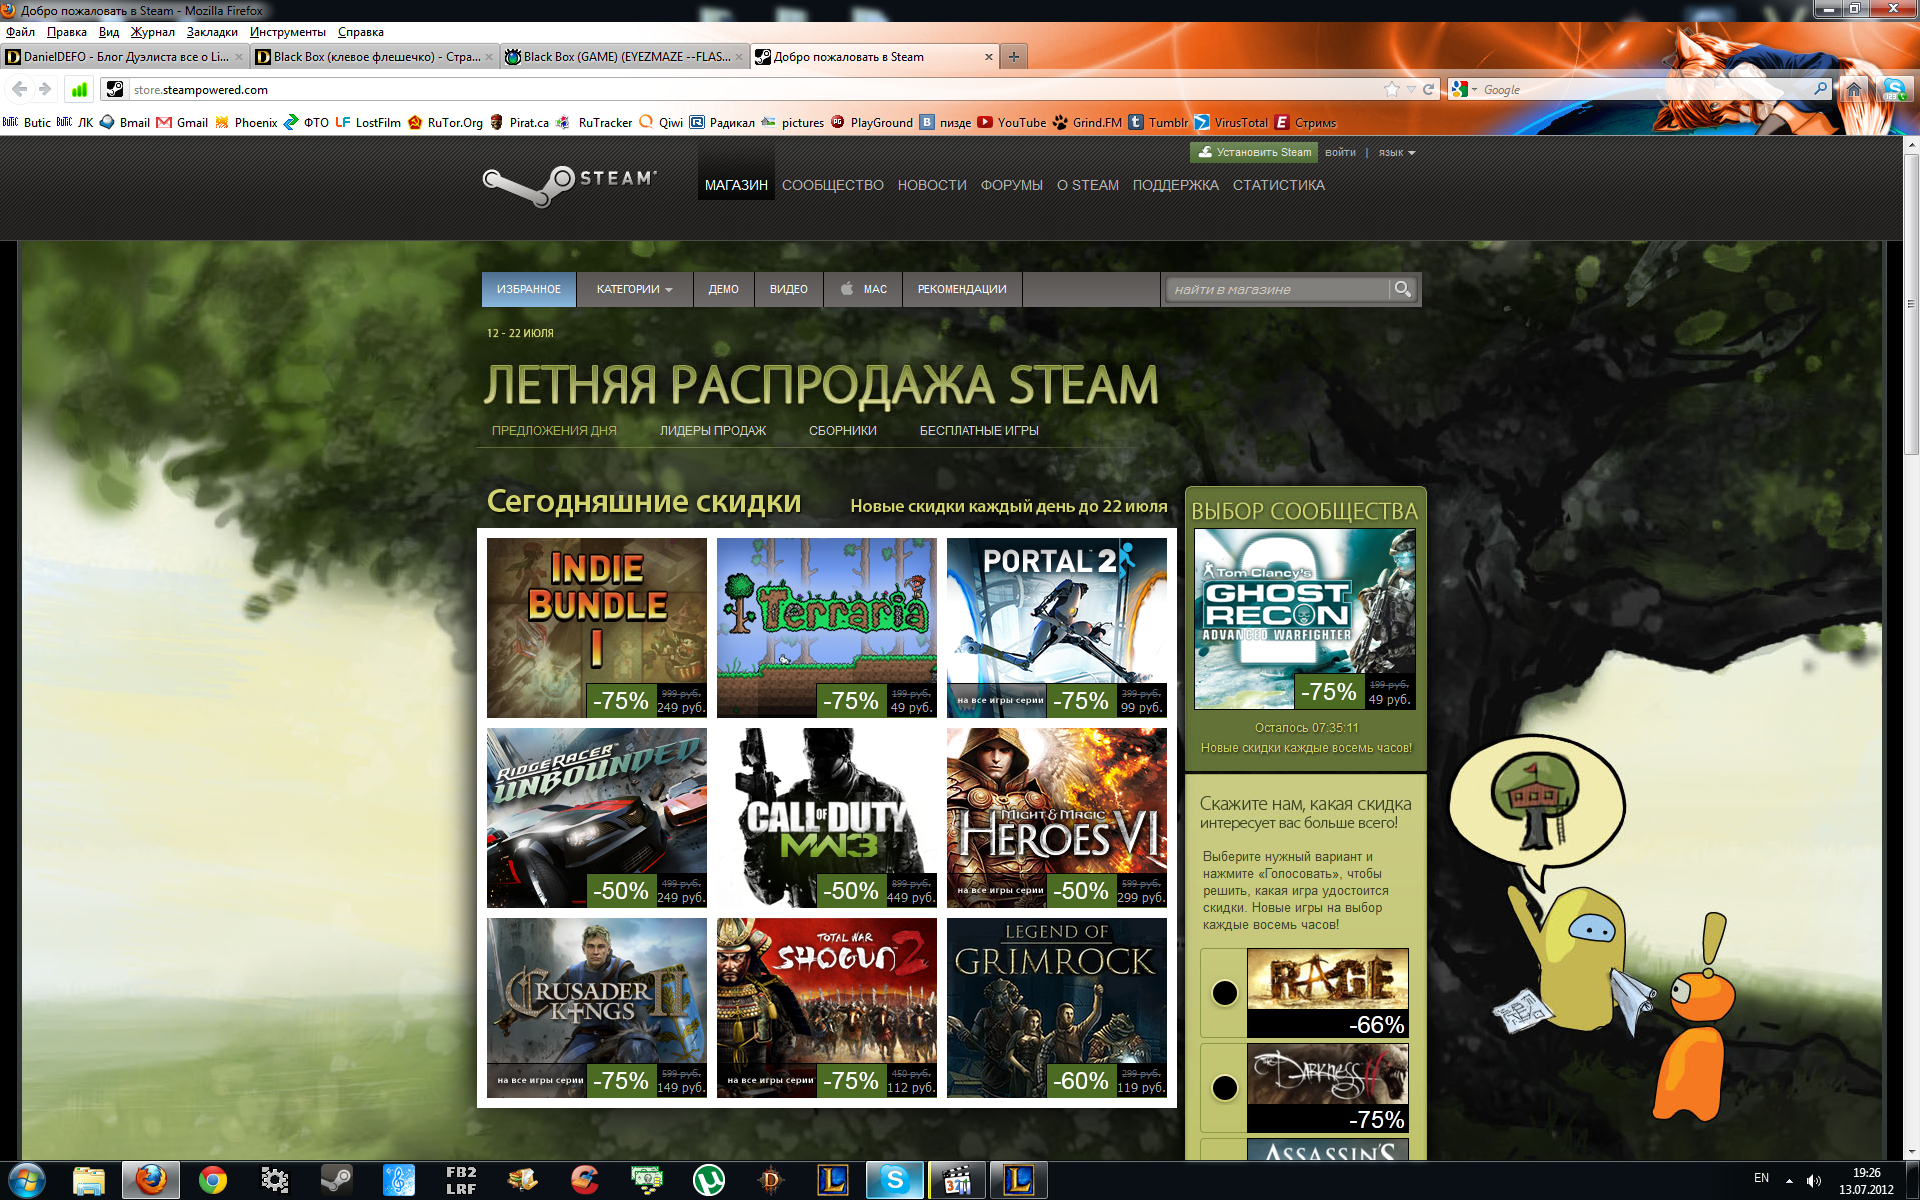The height and width of the screenshot is (1200, 1920).
Task: Click the scrollbar down arrow
Action: tap(1910, 1152)
